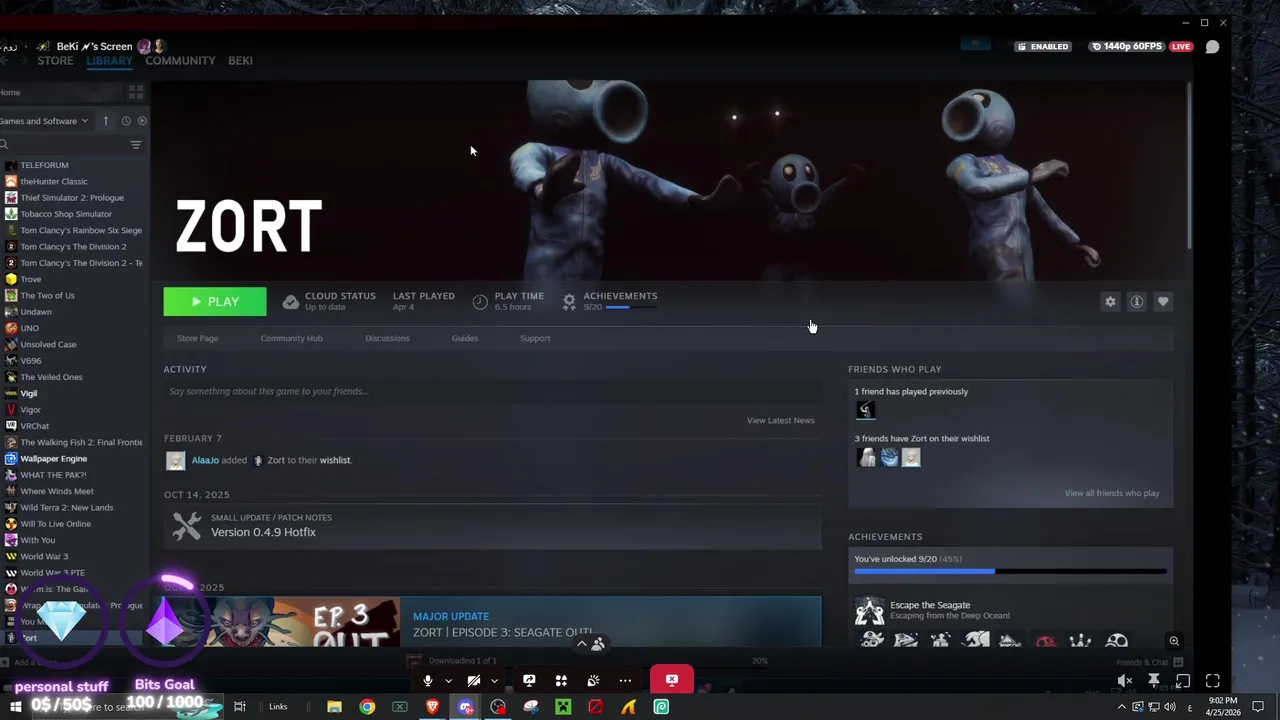
Task: Toggle the stream camera off button
Action: coord(473,681)
